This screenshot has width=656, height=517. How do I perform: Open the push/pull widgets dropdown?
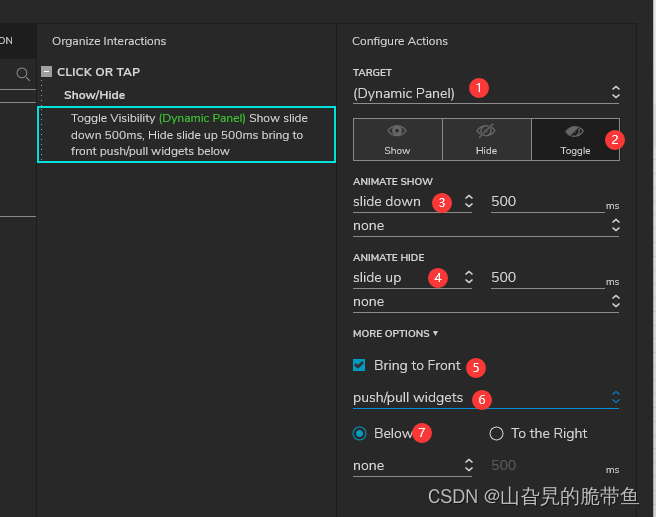[485, 397]
